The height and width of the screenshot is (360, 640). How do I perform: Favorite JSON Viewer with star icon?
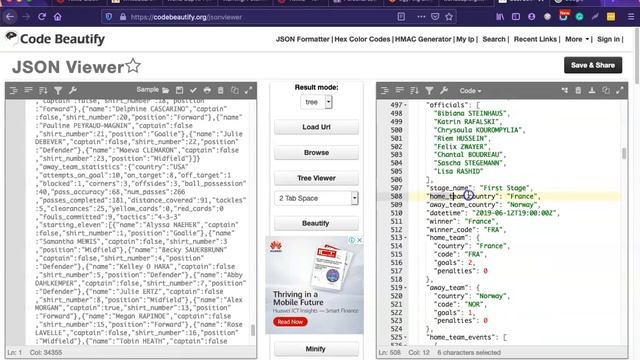tap(133, 66)
